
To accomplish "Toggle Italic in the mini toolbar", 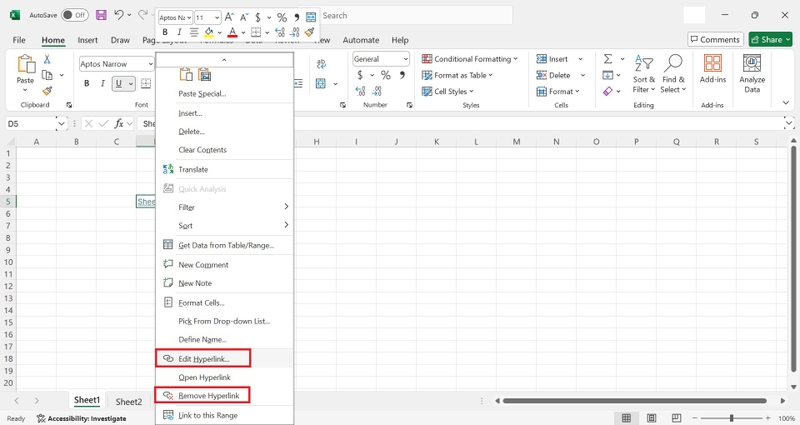I will click(179, 32).
